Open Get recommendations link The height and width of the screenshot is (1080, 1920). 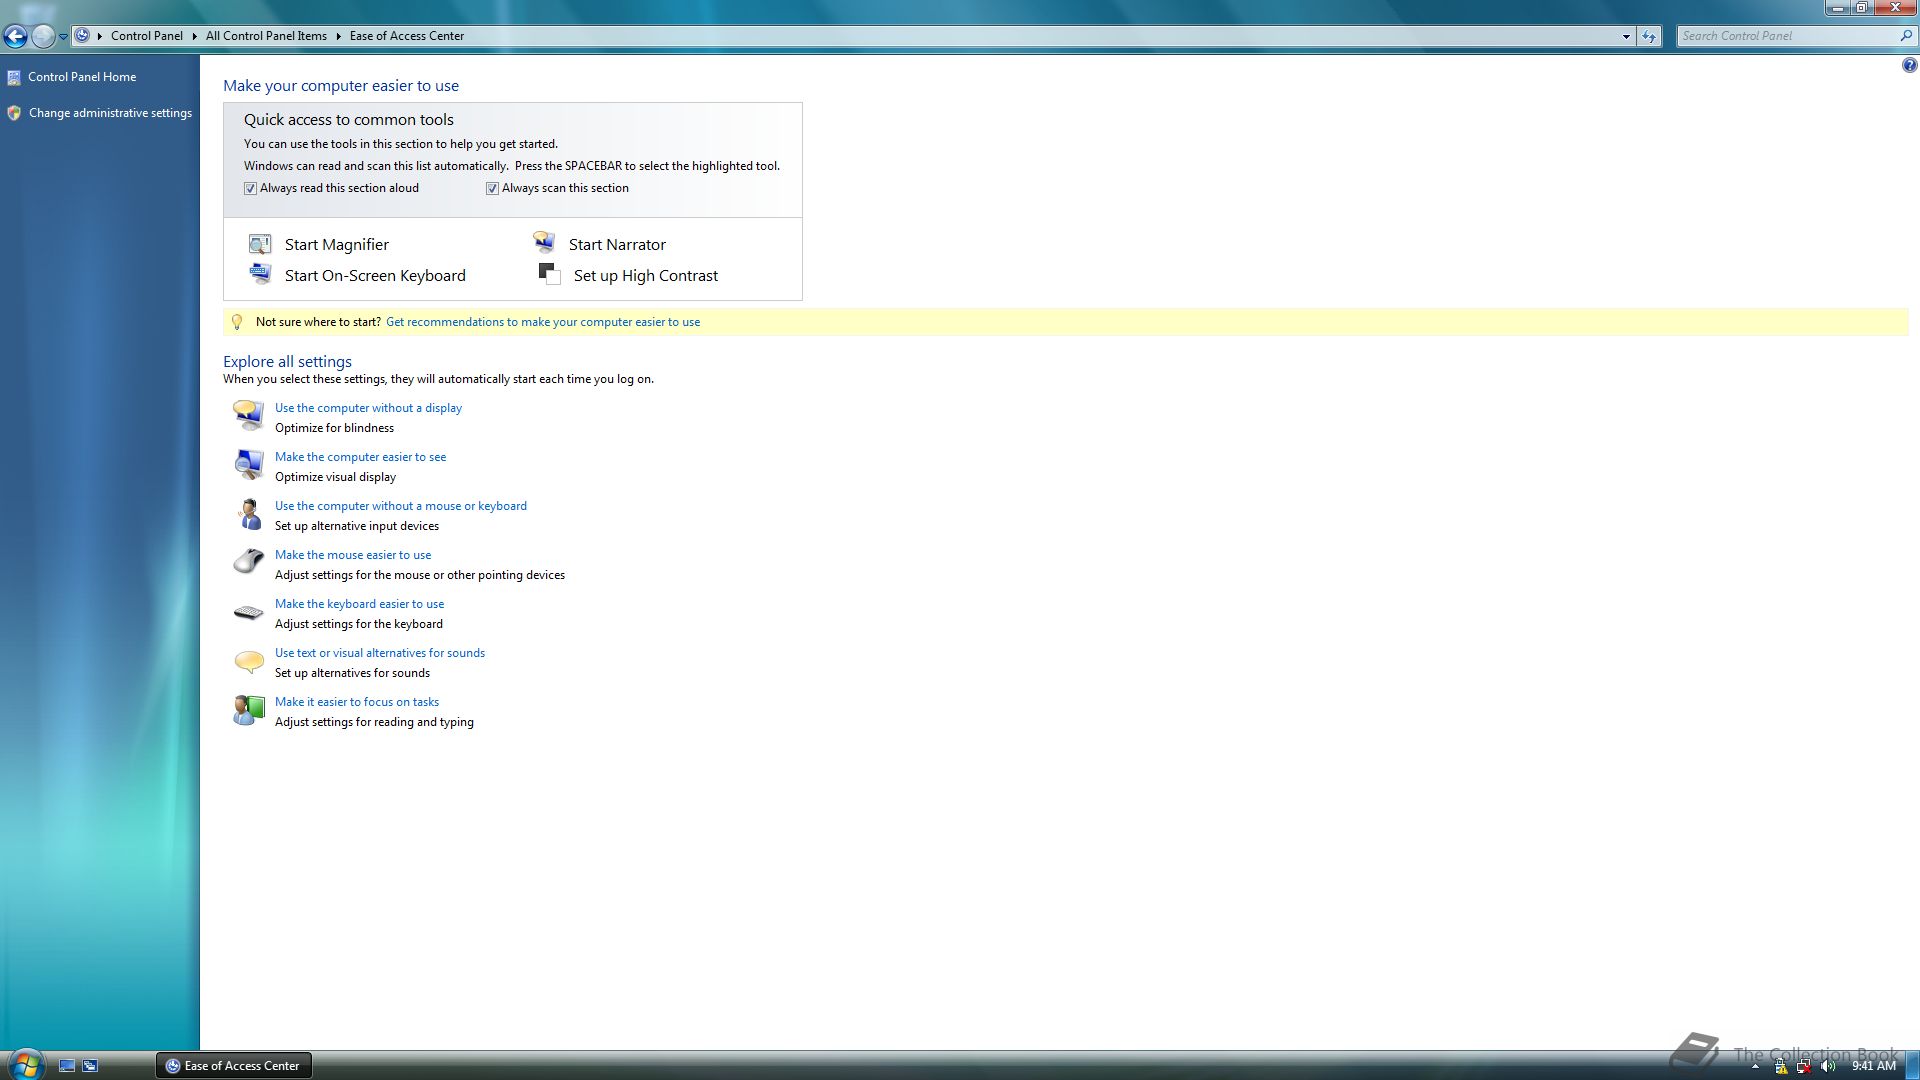tap(543, 322)
